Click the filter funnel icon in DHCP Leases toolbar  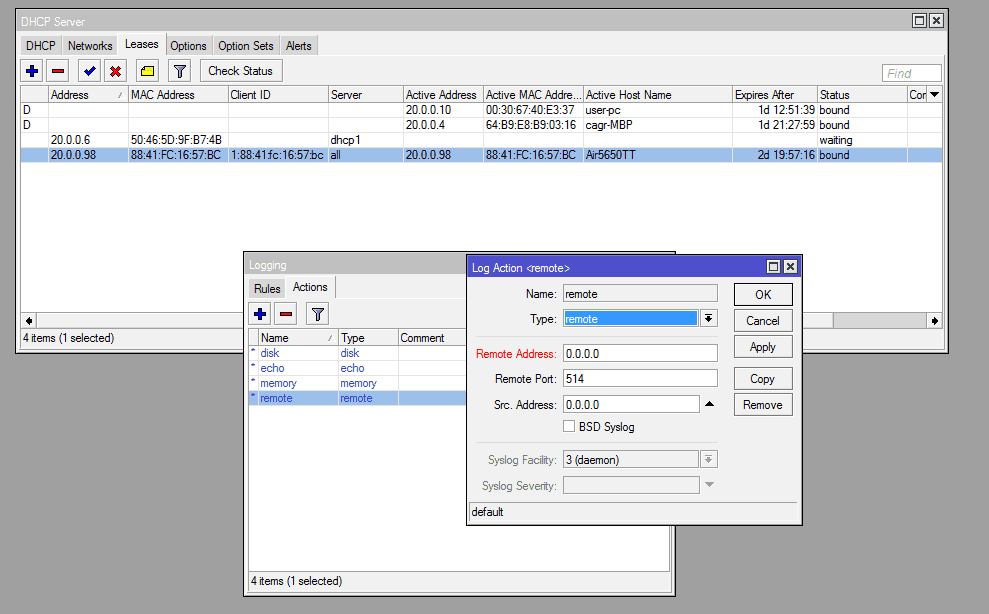(179, 71)
